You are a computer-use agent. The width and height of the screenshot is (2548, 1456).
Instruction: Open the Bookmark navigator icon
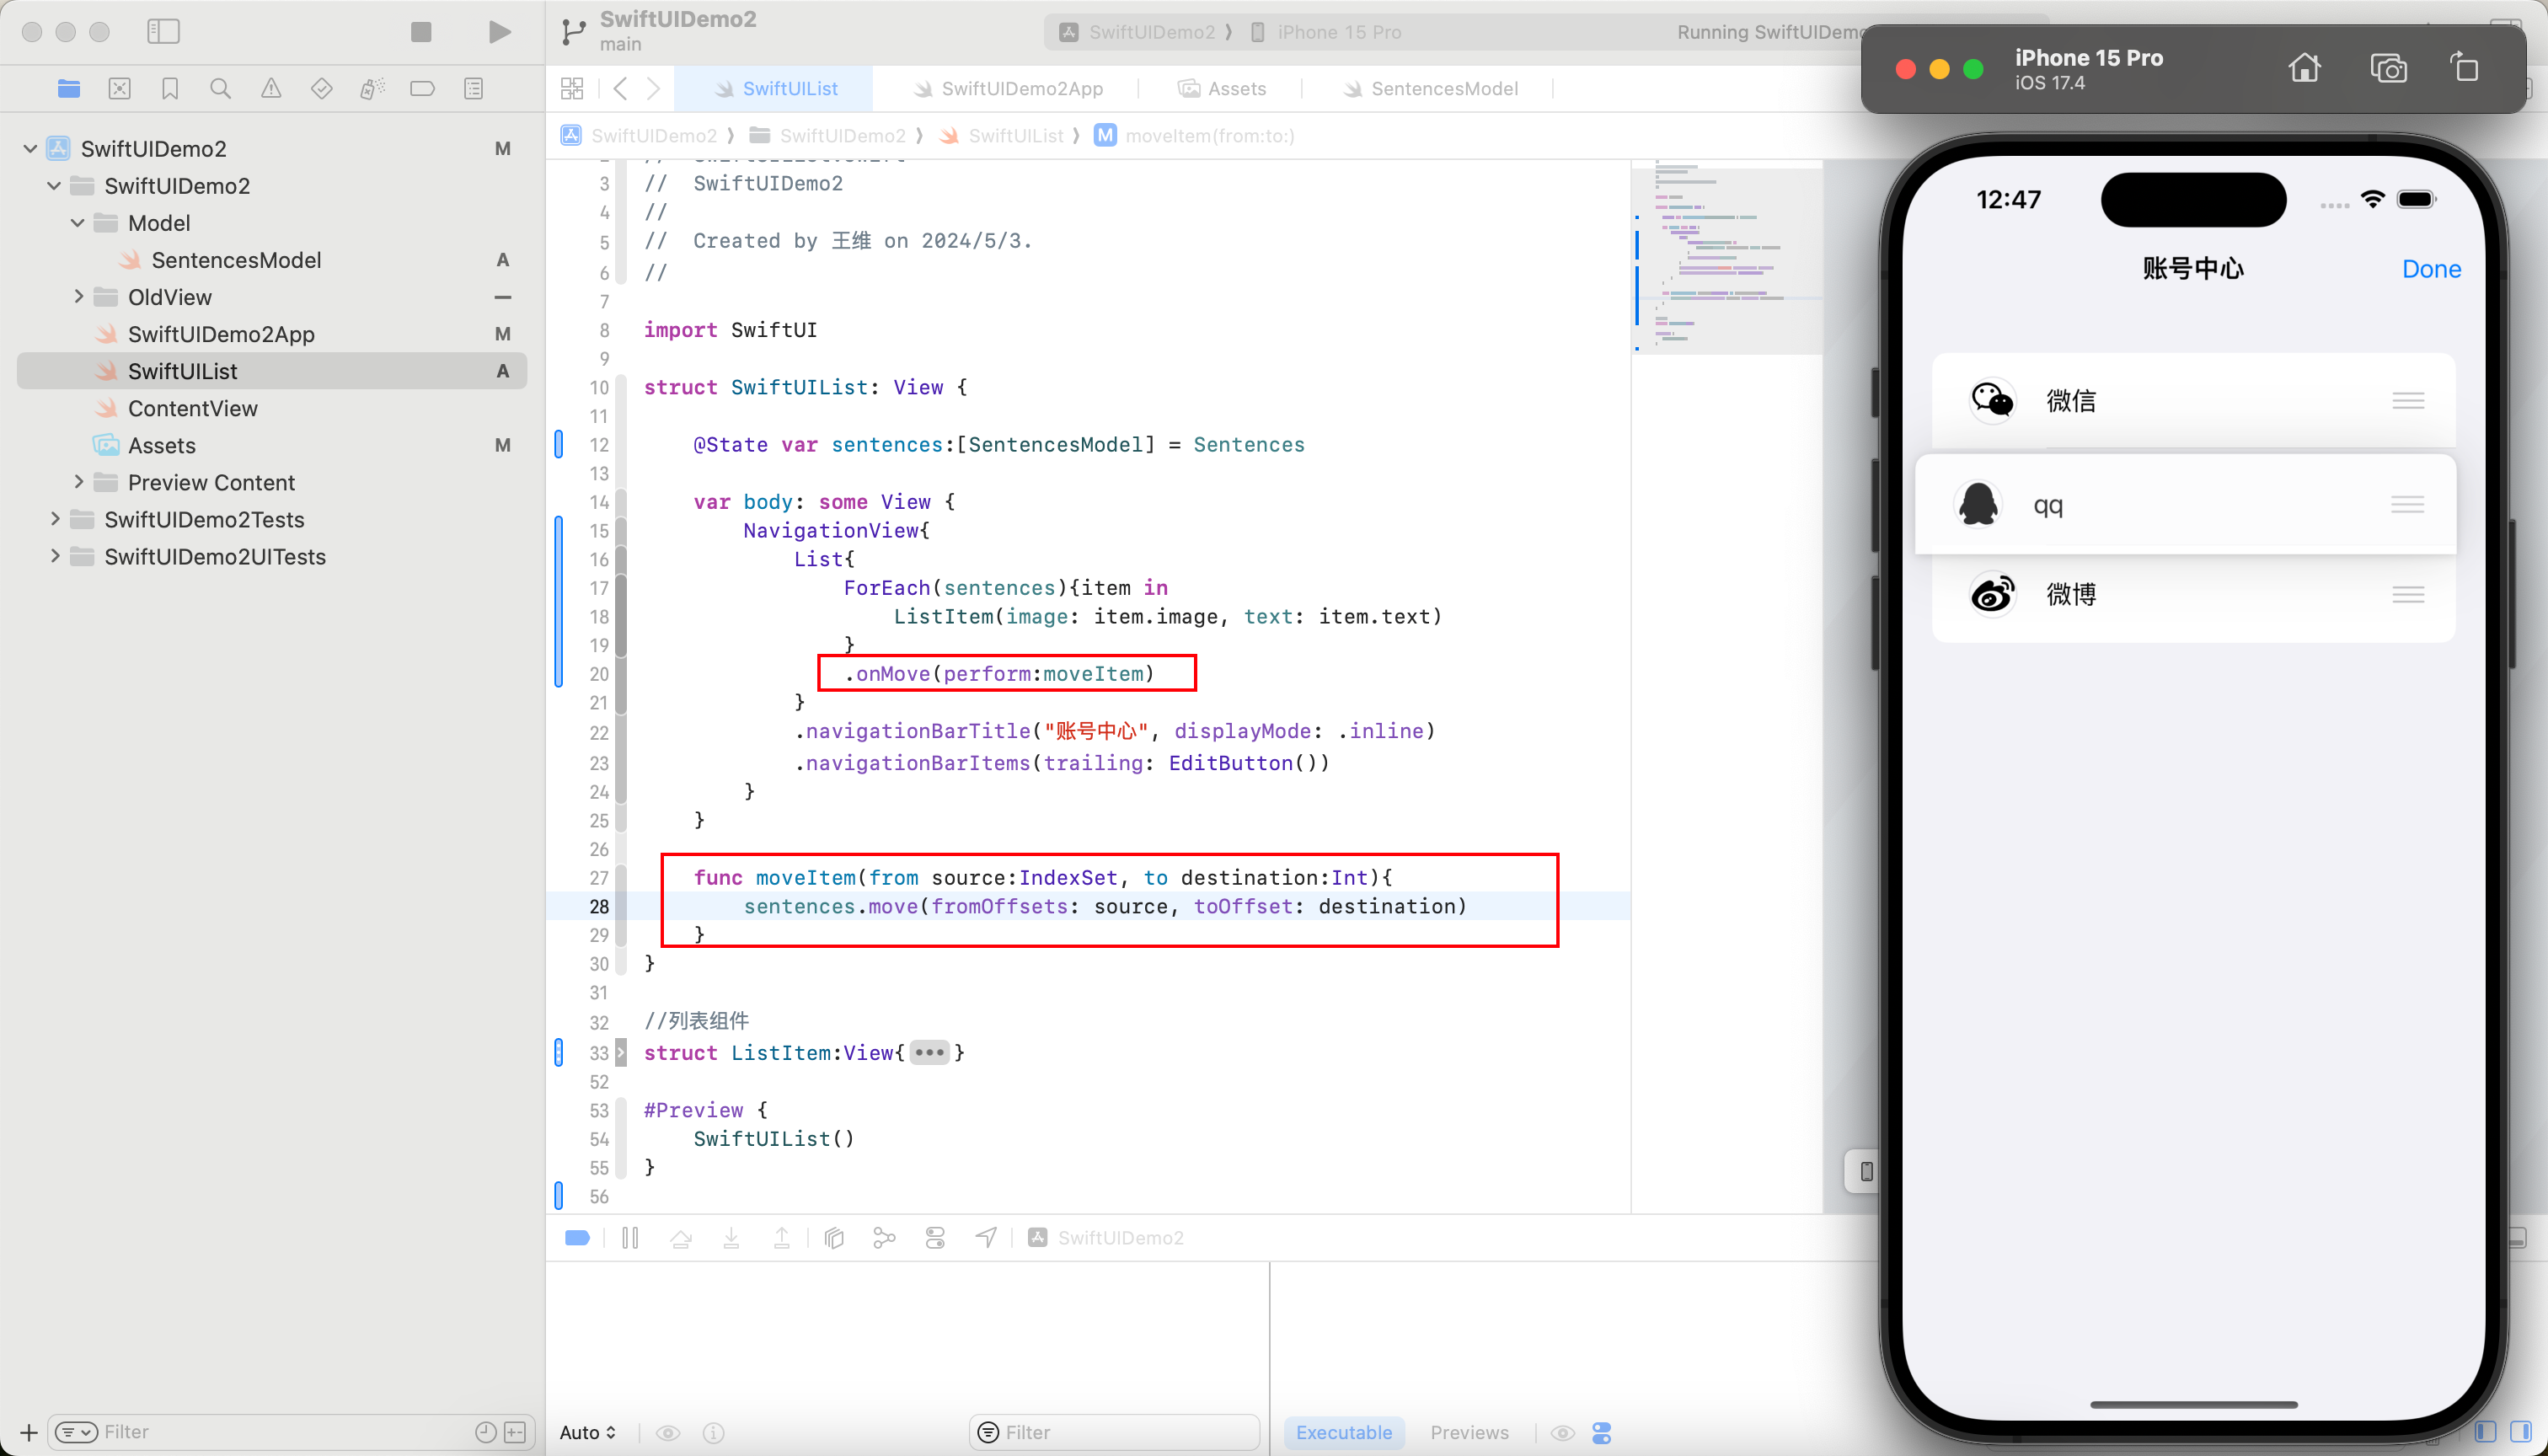coord(170,89)
